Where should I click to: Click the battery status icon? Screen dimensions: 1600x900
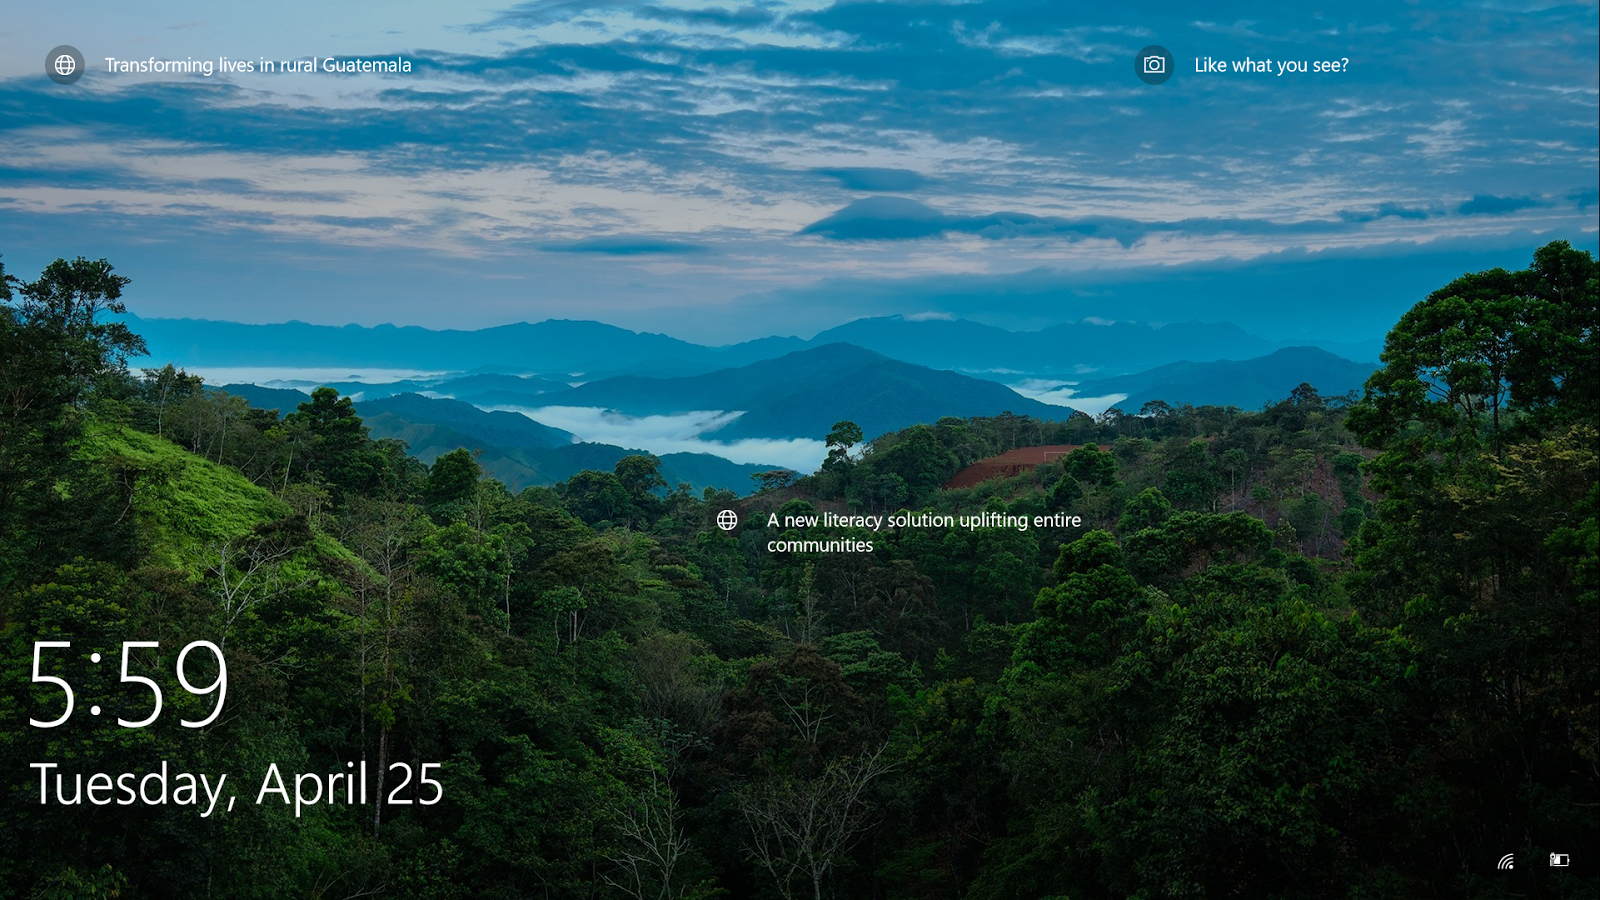tap(1559, 859)
